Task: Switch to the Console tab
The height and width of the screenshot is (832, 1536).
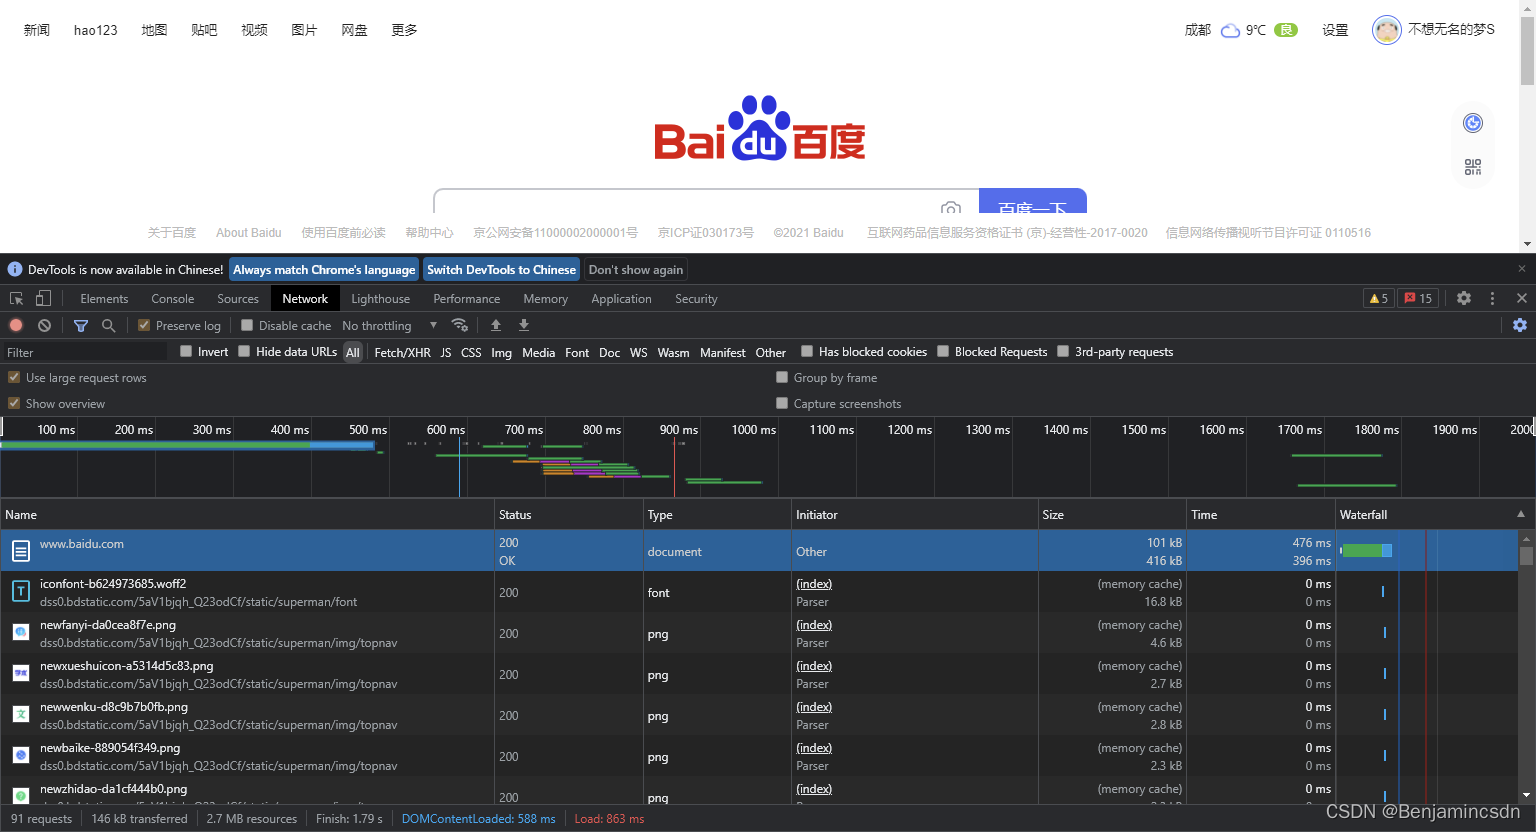Action: tap(172, 298)
